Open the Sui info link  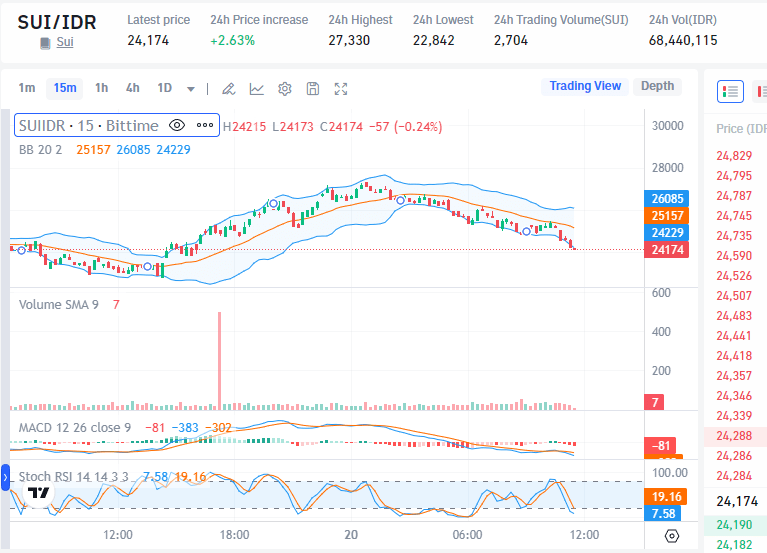(65, 42)
